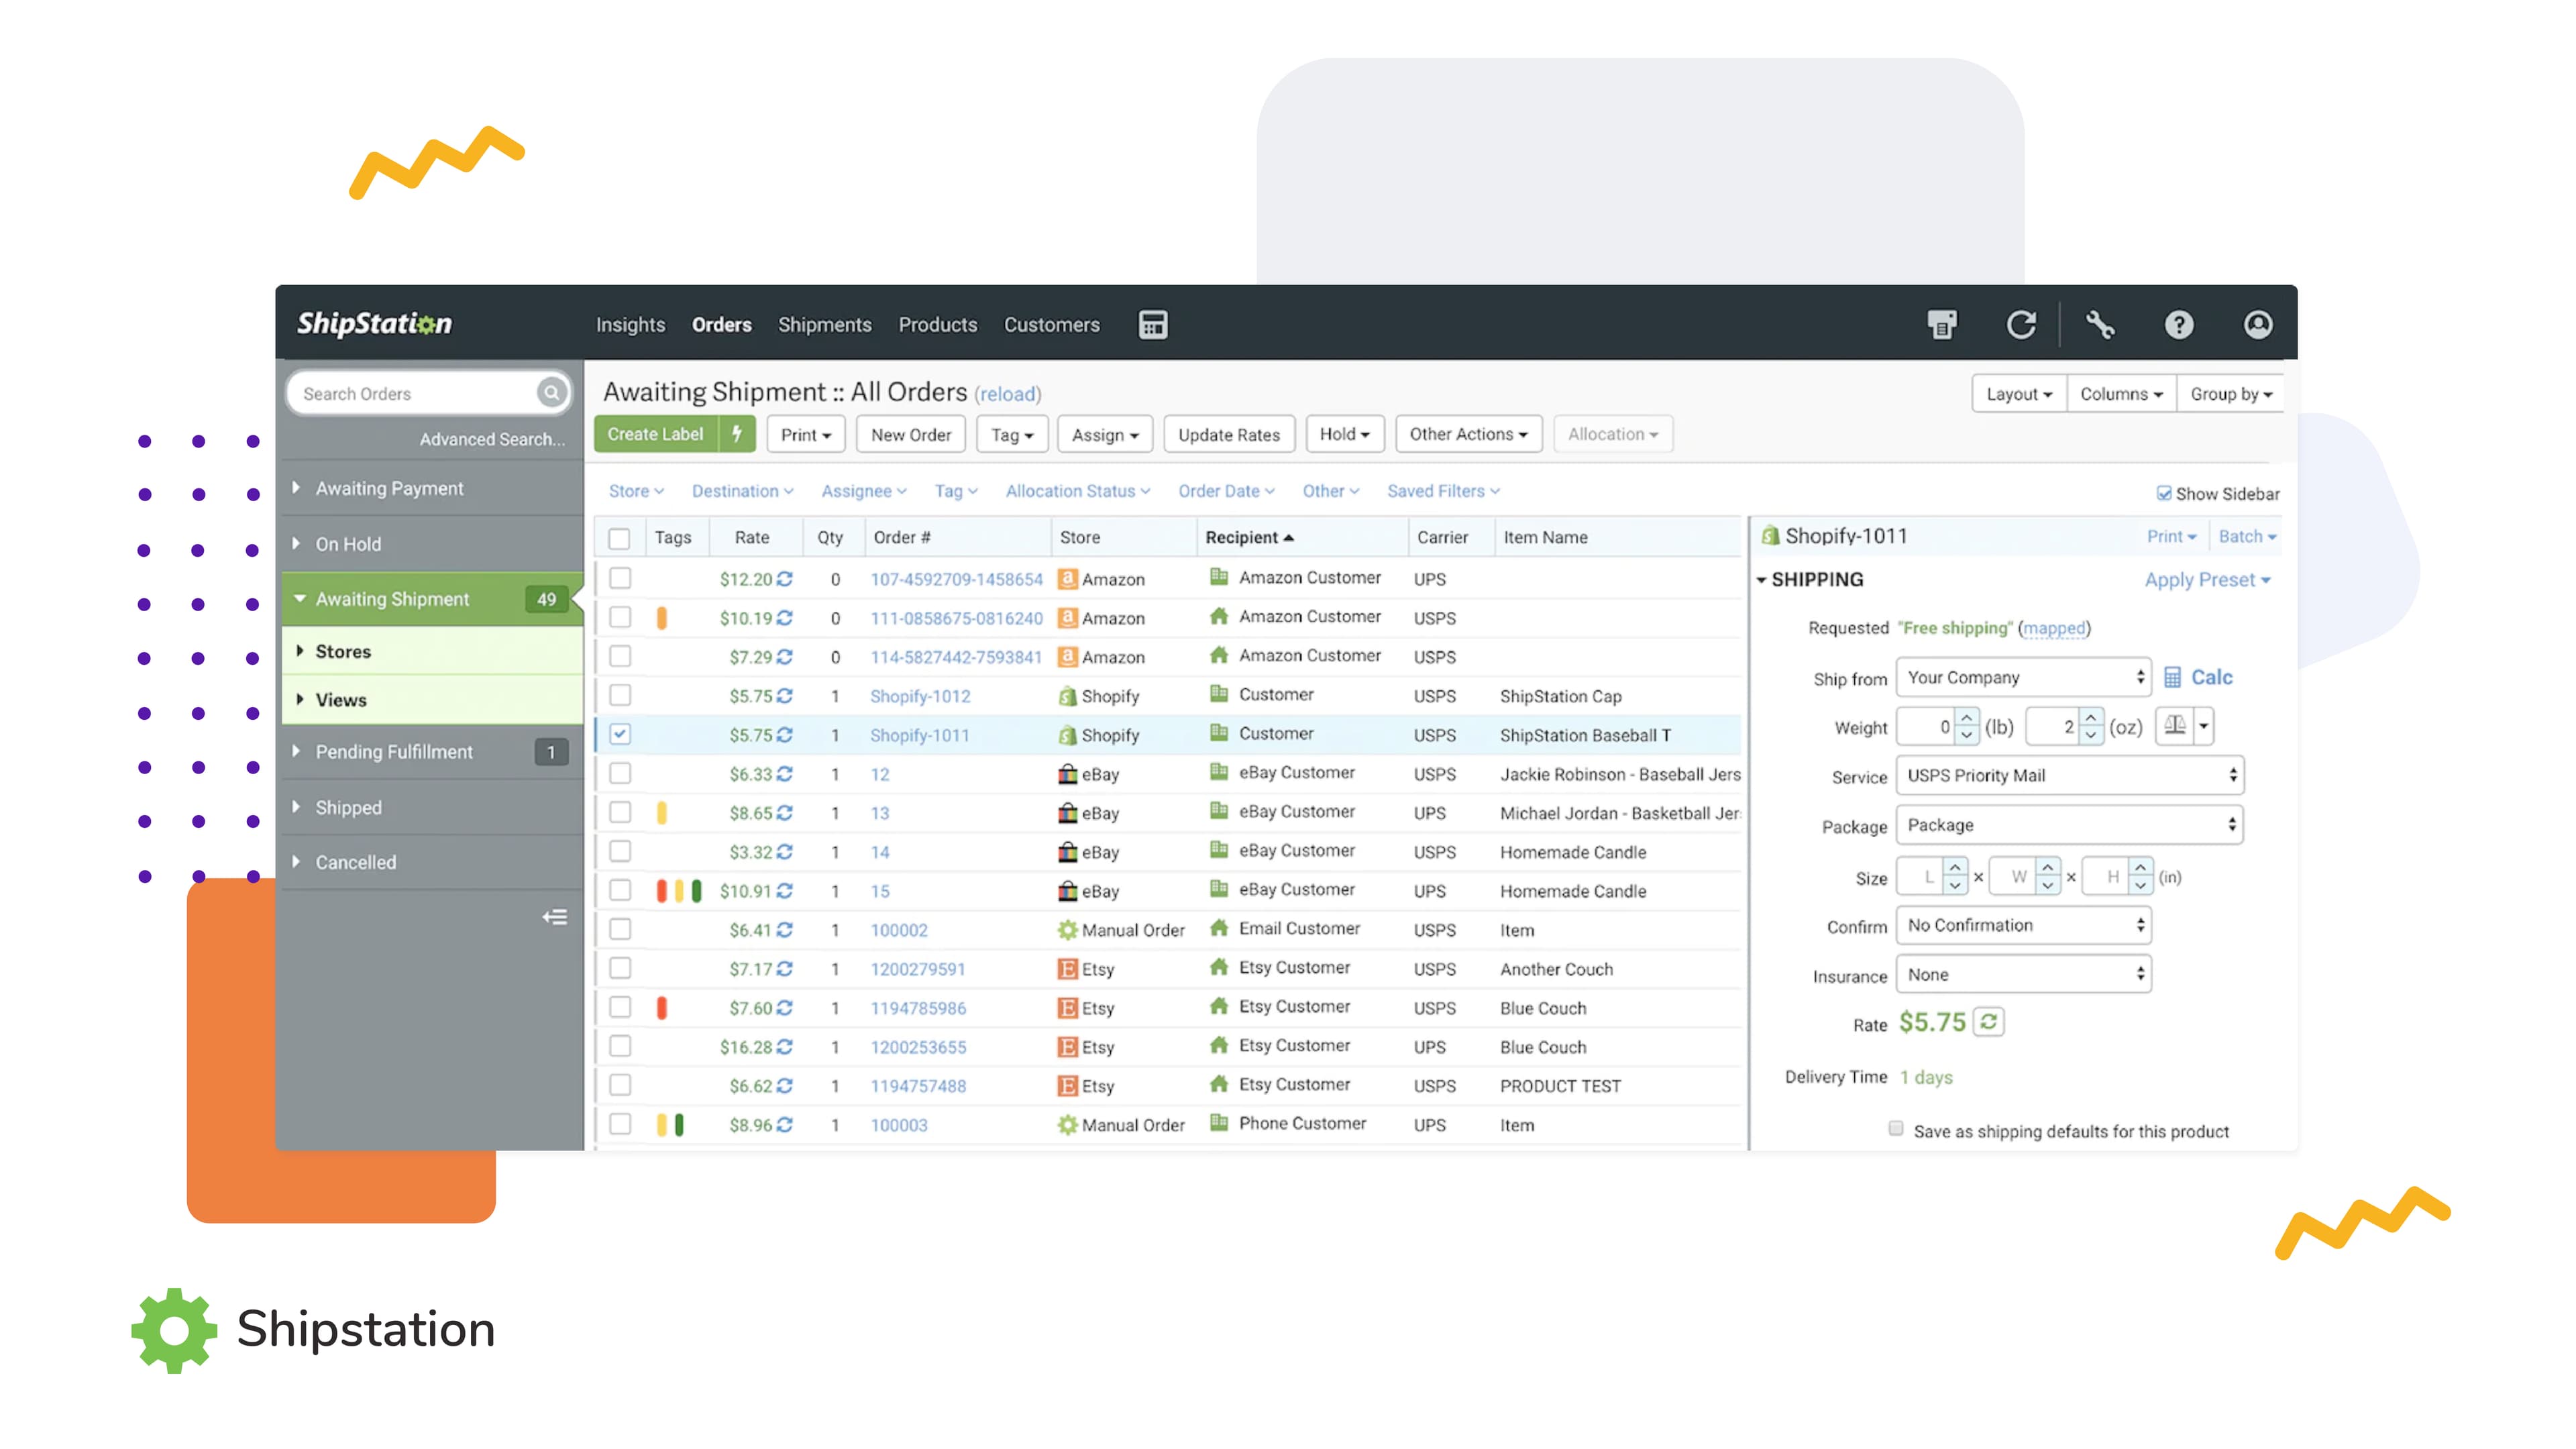The width and height of the screenshot is (2576, 1449).
Task: Check the box for Etsy order 1200253655
Action: 620,1046
